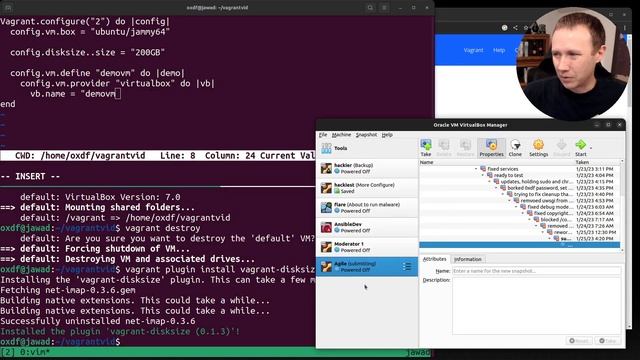
Task: Click the Vagrant link in browser window
Action: point(473,50)
